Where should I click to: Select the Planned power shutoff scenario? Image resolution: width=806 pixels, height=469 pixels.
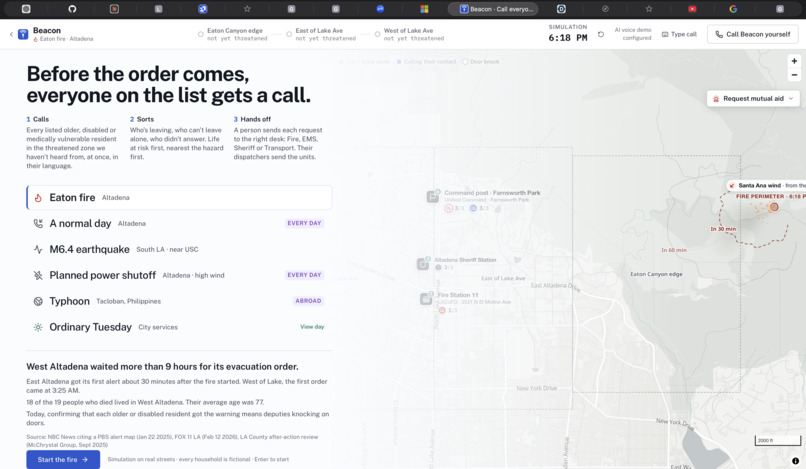click(179, 275)
